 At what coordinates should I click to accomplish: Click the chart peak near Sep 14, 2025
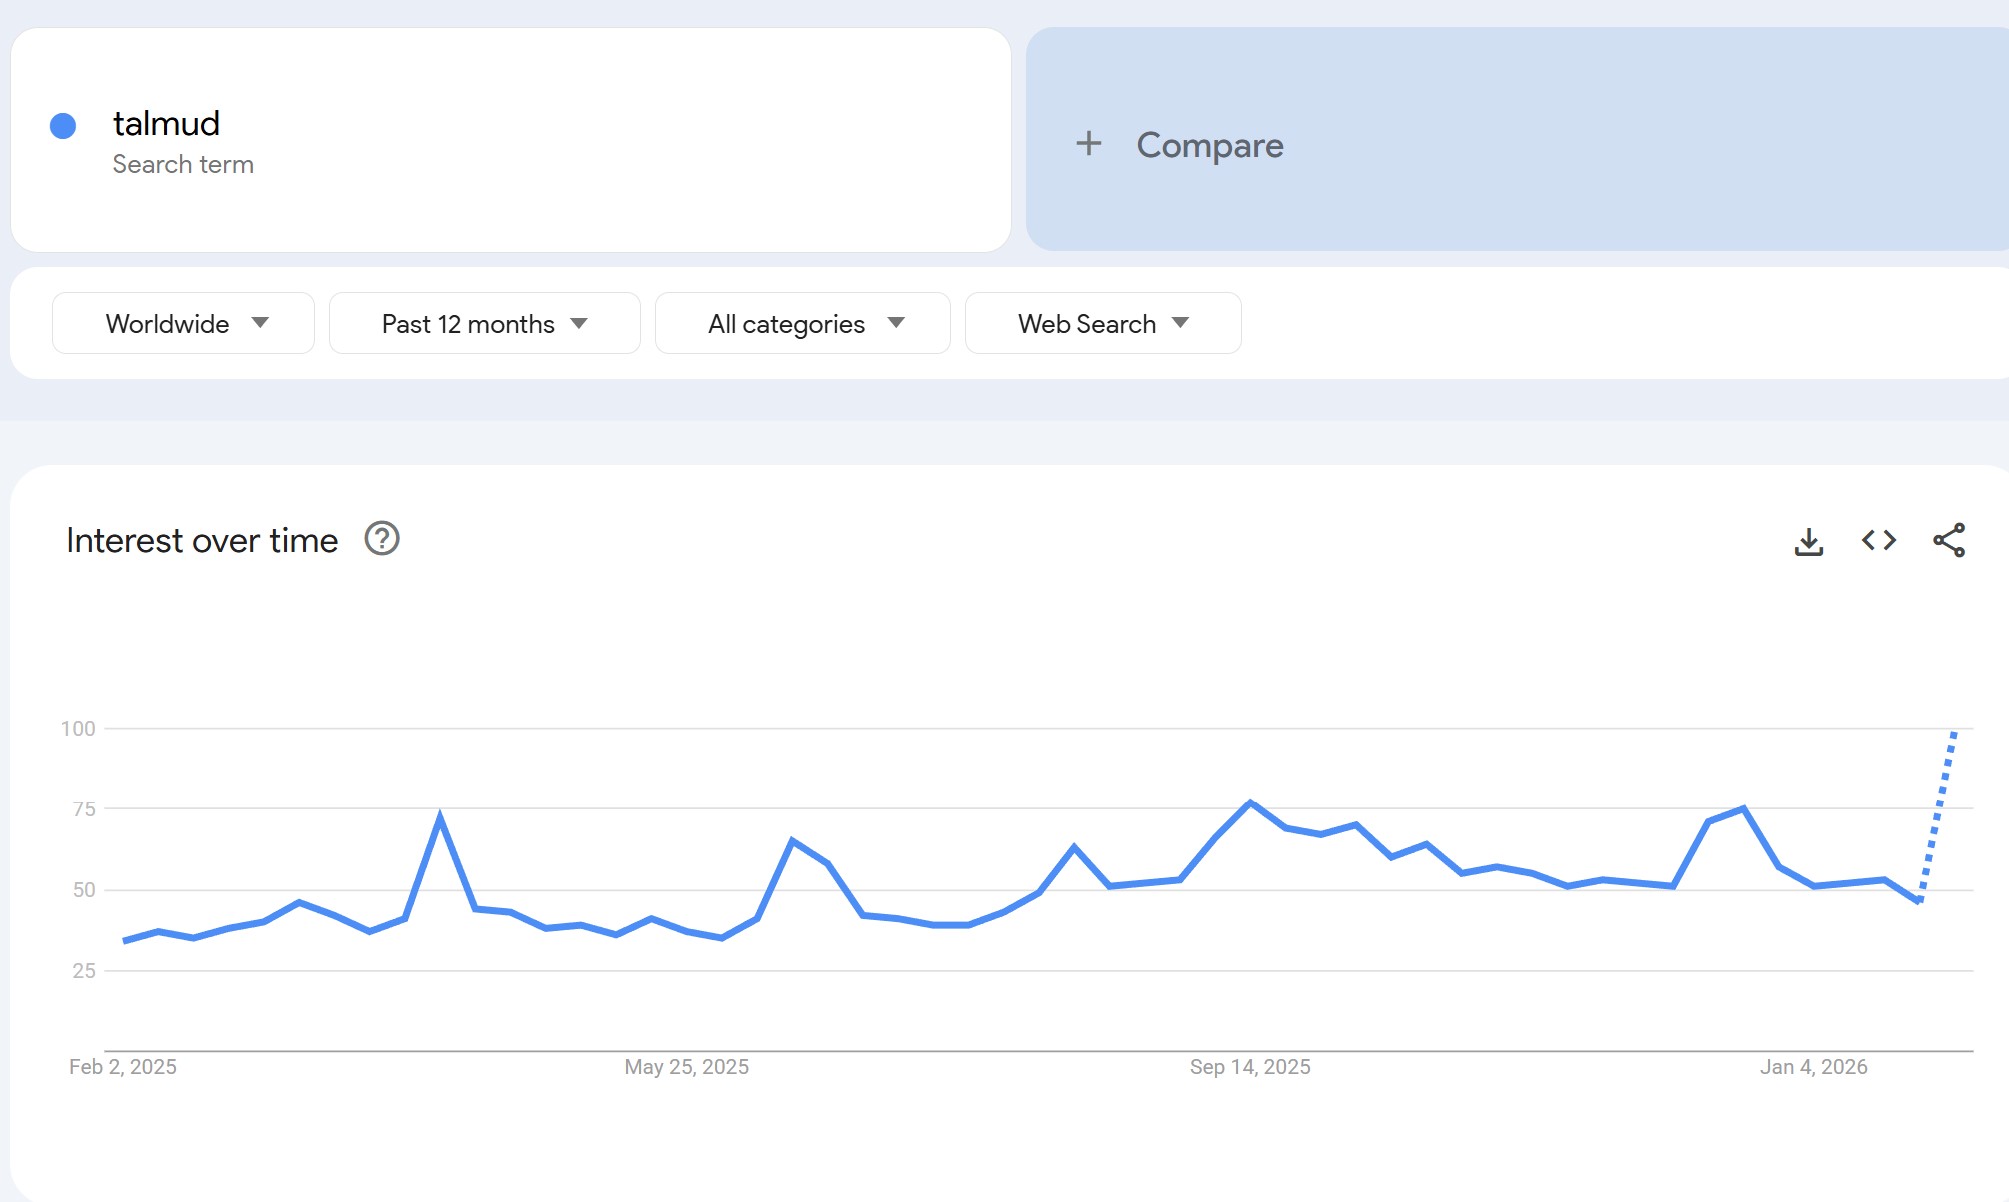pyautogui.click(x=1250, y=803)
